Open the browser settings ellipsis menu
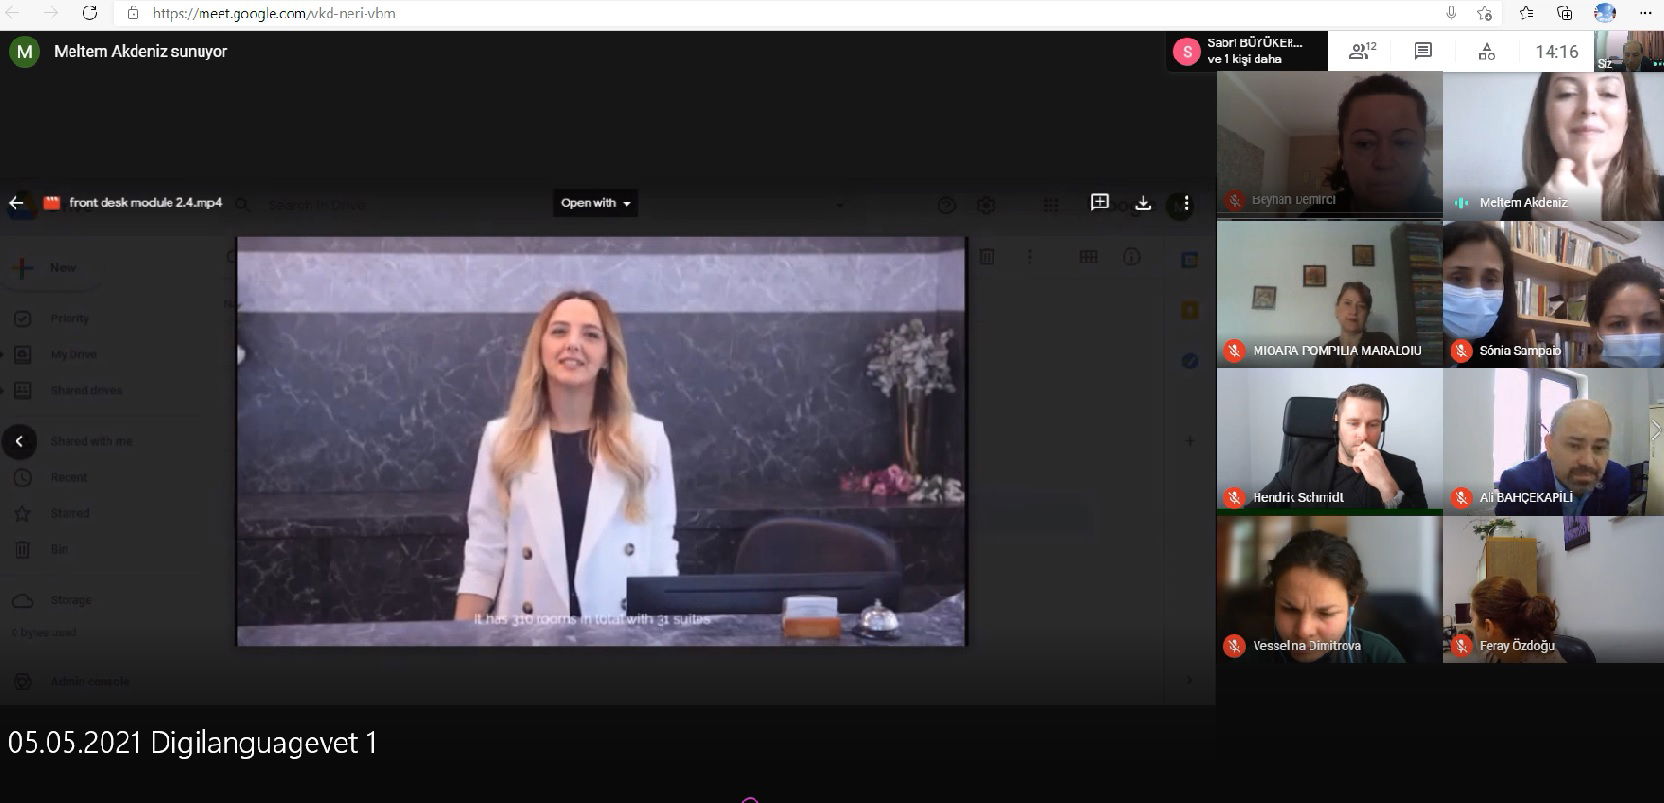 coord(1645,13)
